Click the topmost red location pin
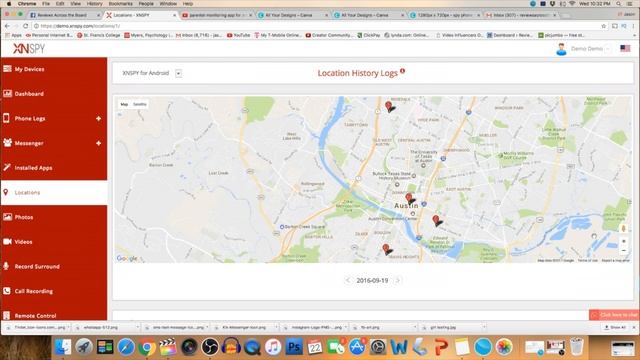This screenshot has height=360, width=640. click(x=389, y=107)
